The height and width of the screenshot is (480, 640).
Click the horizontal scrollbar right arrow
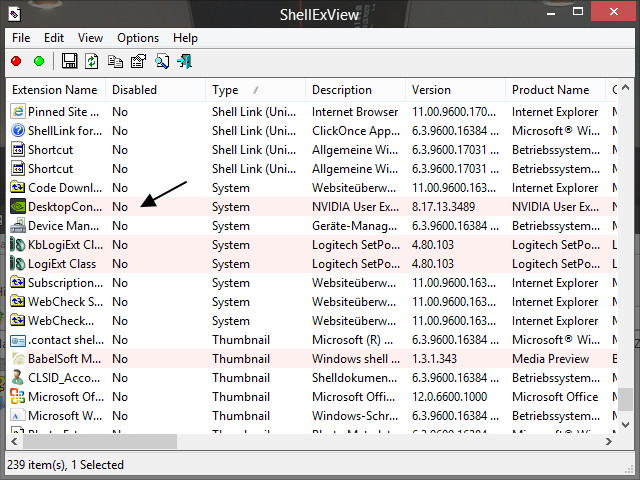(x=609, y=441)
